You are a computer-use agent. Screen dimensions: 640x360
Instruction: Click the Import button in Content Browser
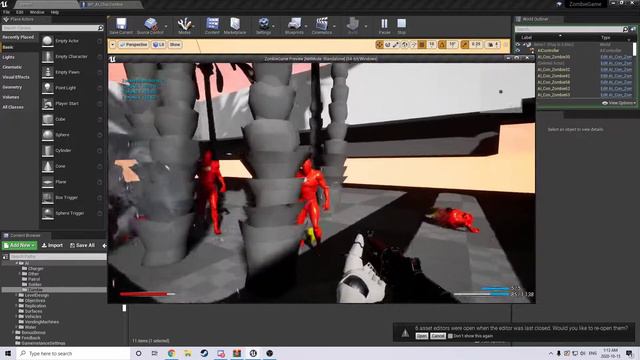52,245
